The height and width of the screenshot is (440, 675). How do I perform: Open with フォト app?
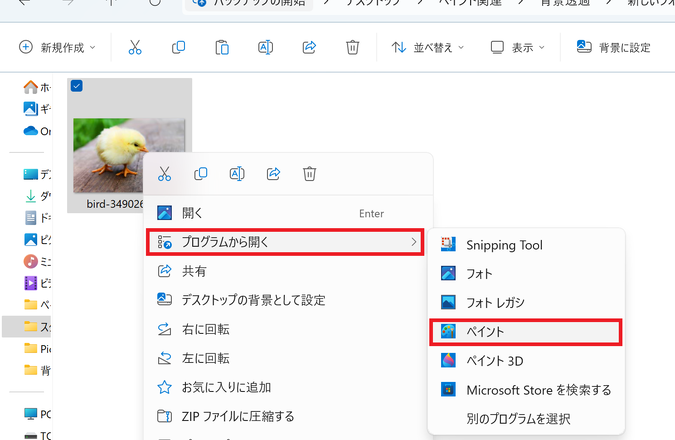tap(526, 274)
